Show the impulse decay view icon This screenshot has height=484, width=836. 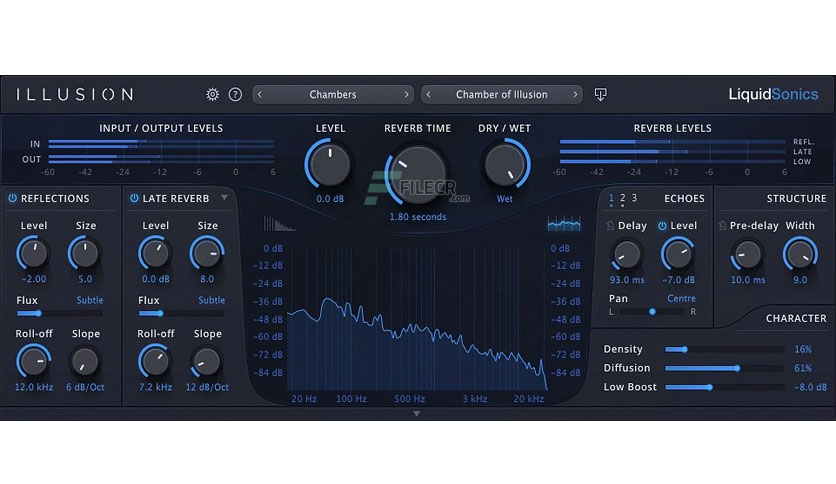[279, 223]
